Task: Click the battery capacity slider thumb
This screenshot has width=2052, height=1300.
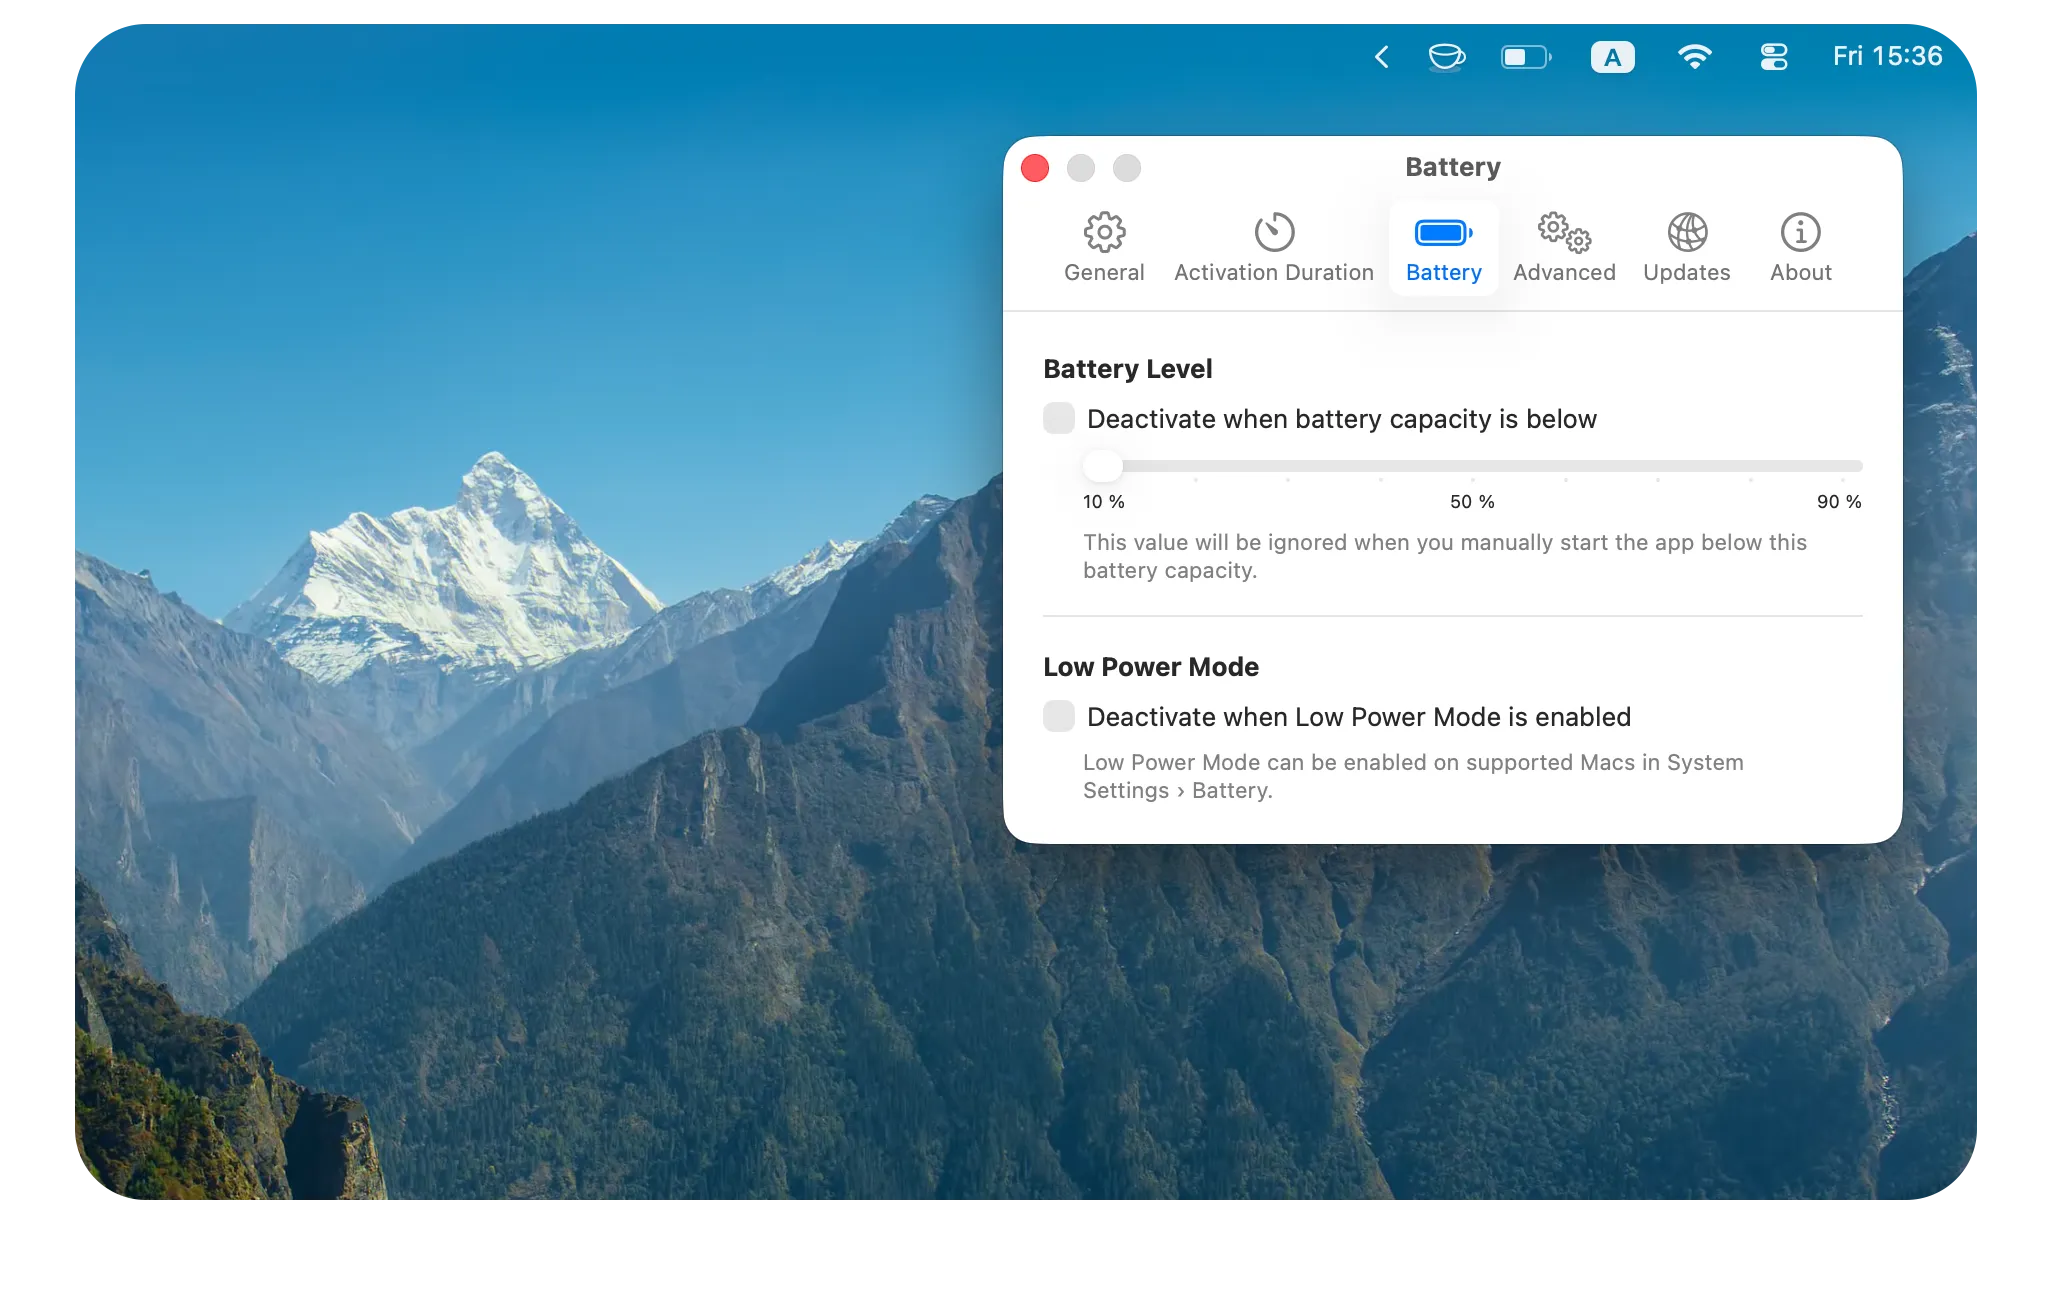Action: click(1103, 466)
